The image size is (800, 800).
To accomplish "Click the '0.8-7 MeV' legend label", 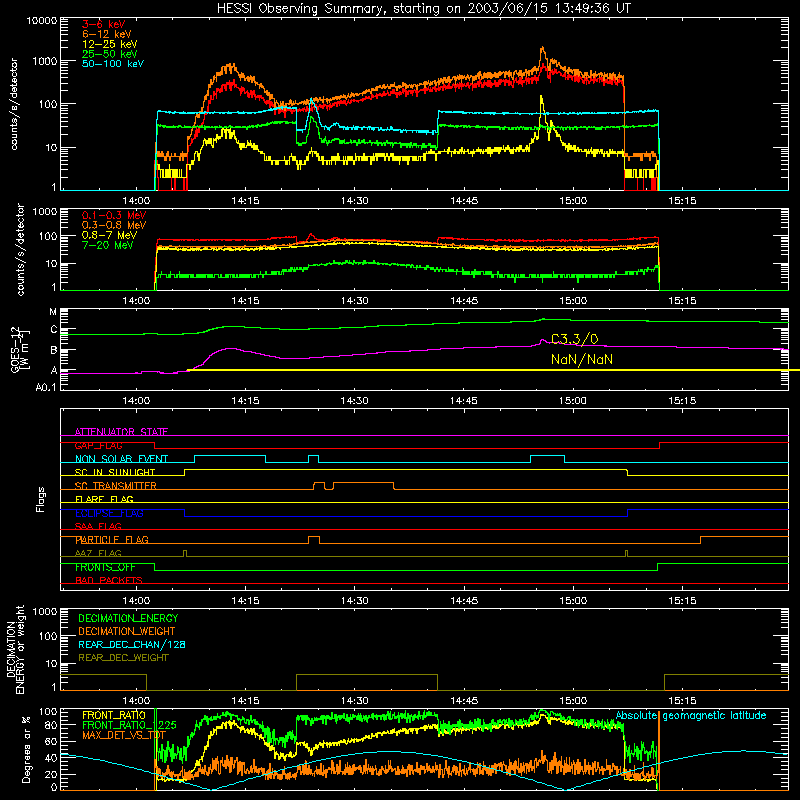I will (x=110, y=235).
